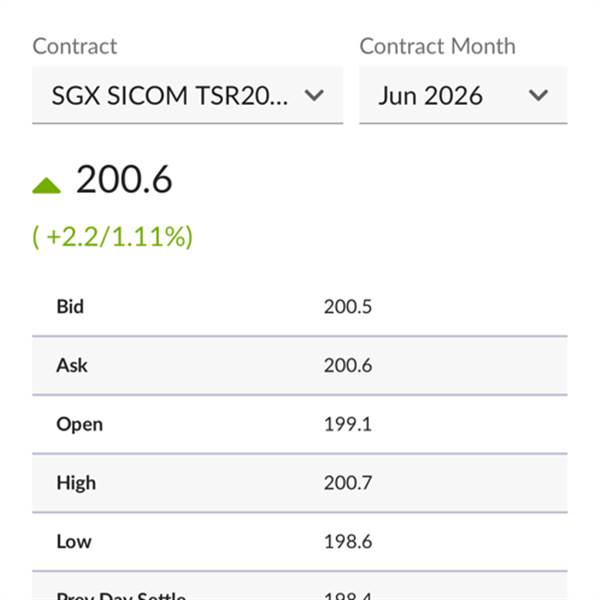Click the Open value 199.1
600x600 pixels.
click(348, 424)
